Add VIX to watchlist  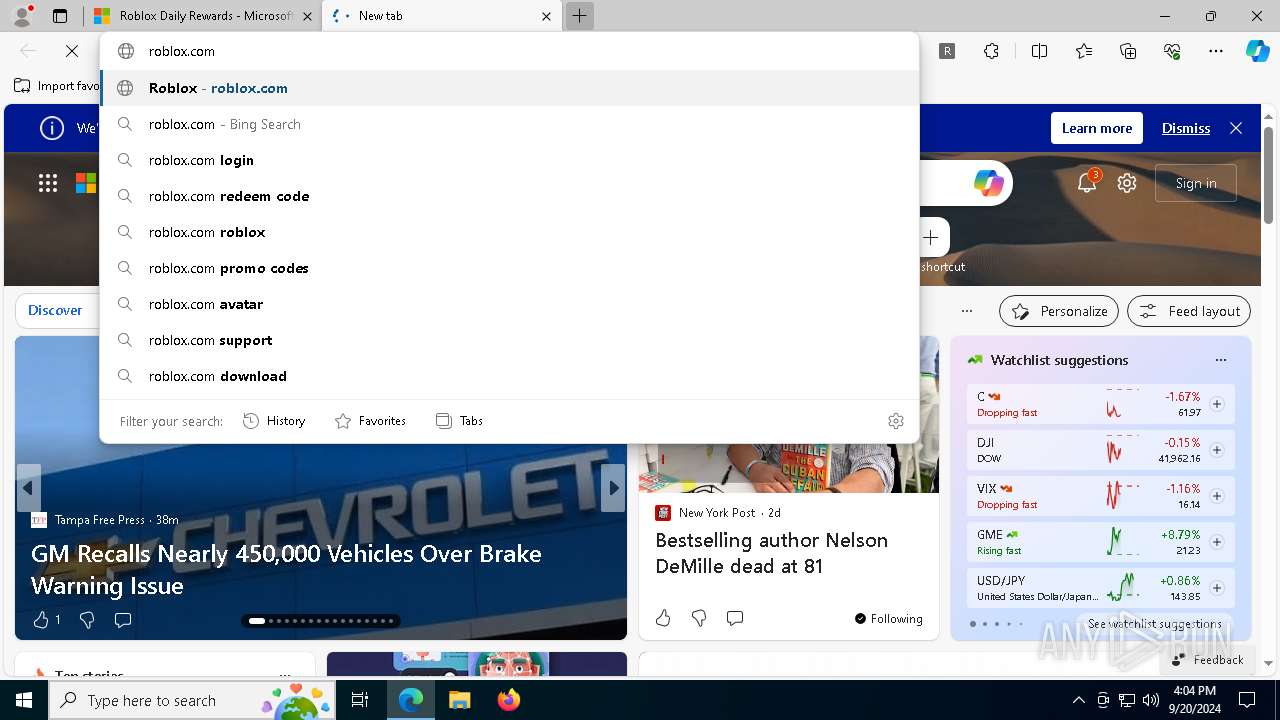click(x=1217, y=496)
